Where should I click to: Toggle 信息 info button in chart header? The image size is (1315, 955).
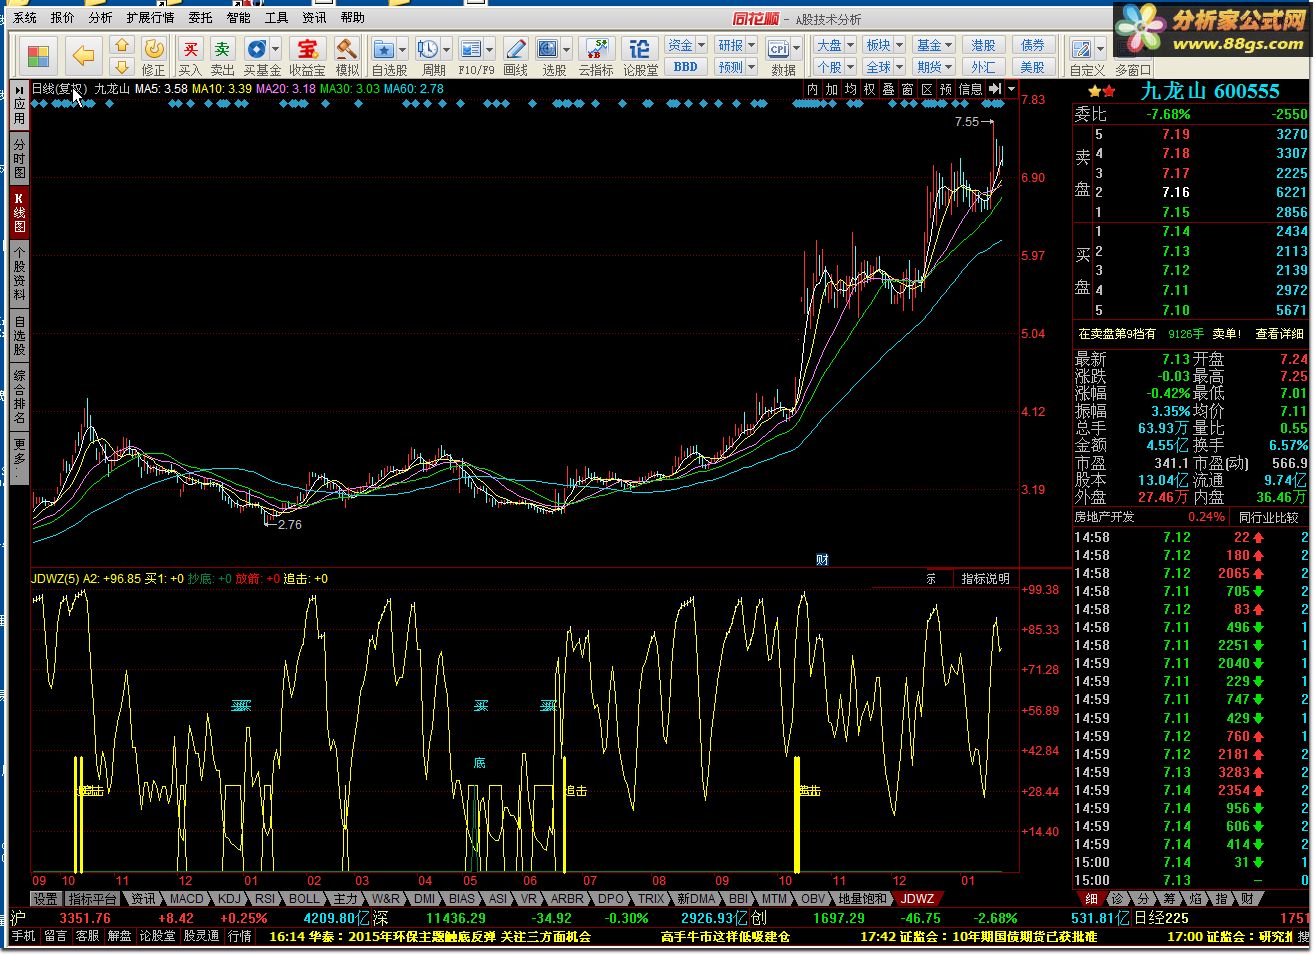(x=970, y=89)
